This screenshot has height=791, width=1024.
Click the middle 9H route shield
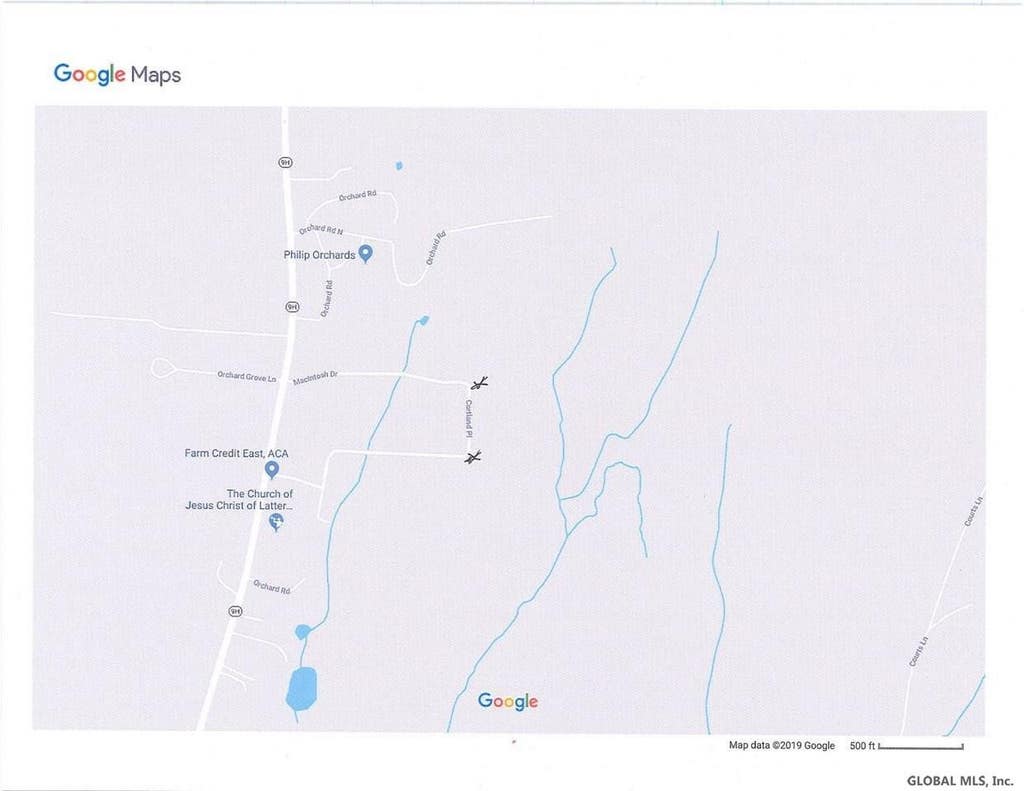293,306
